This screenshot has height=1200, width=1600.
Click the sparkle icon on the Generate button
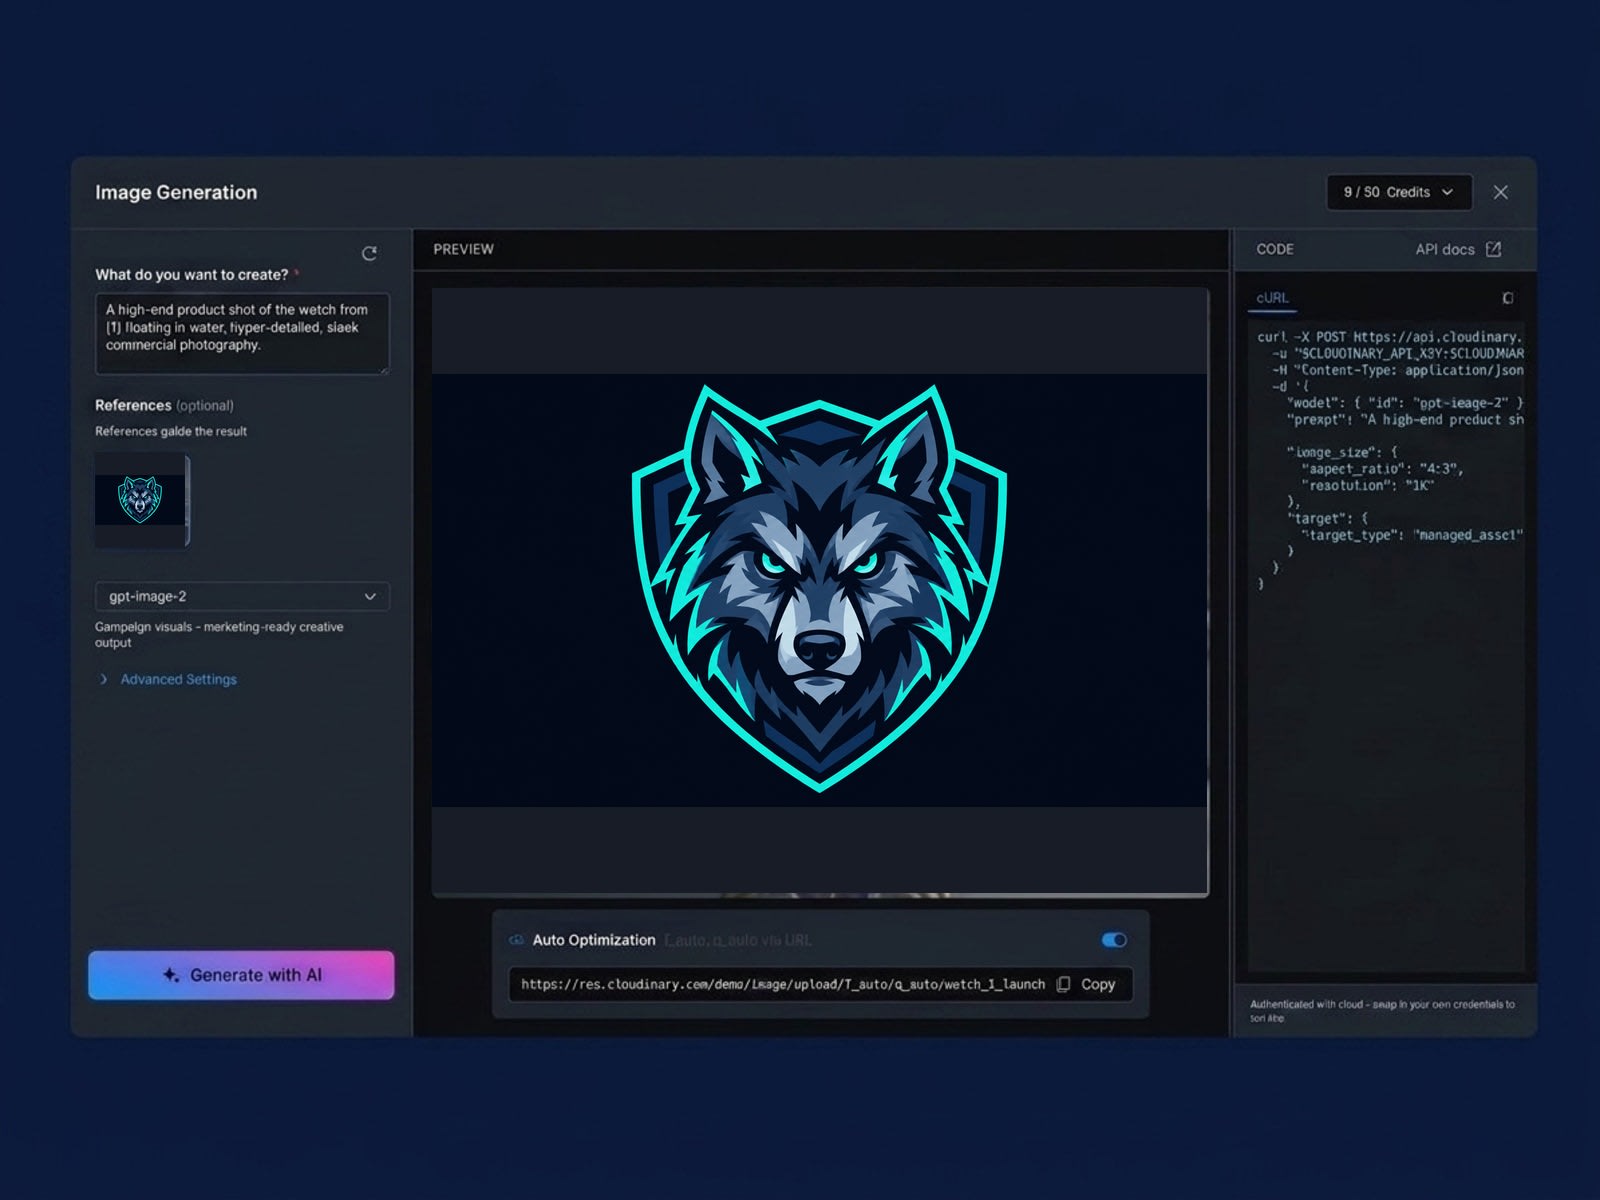pos(171,975)
